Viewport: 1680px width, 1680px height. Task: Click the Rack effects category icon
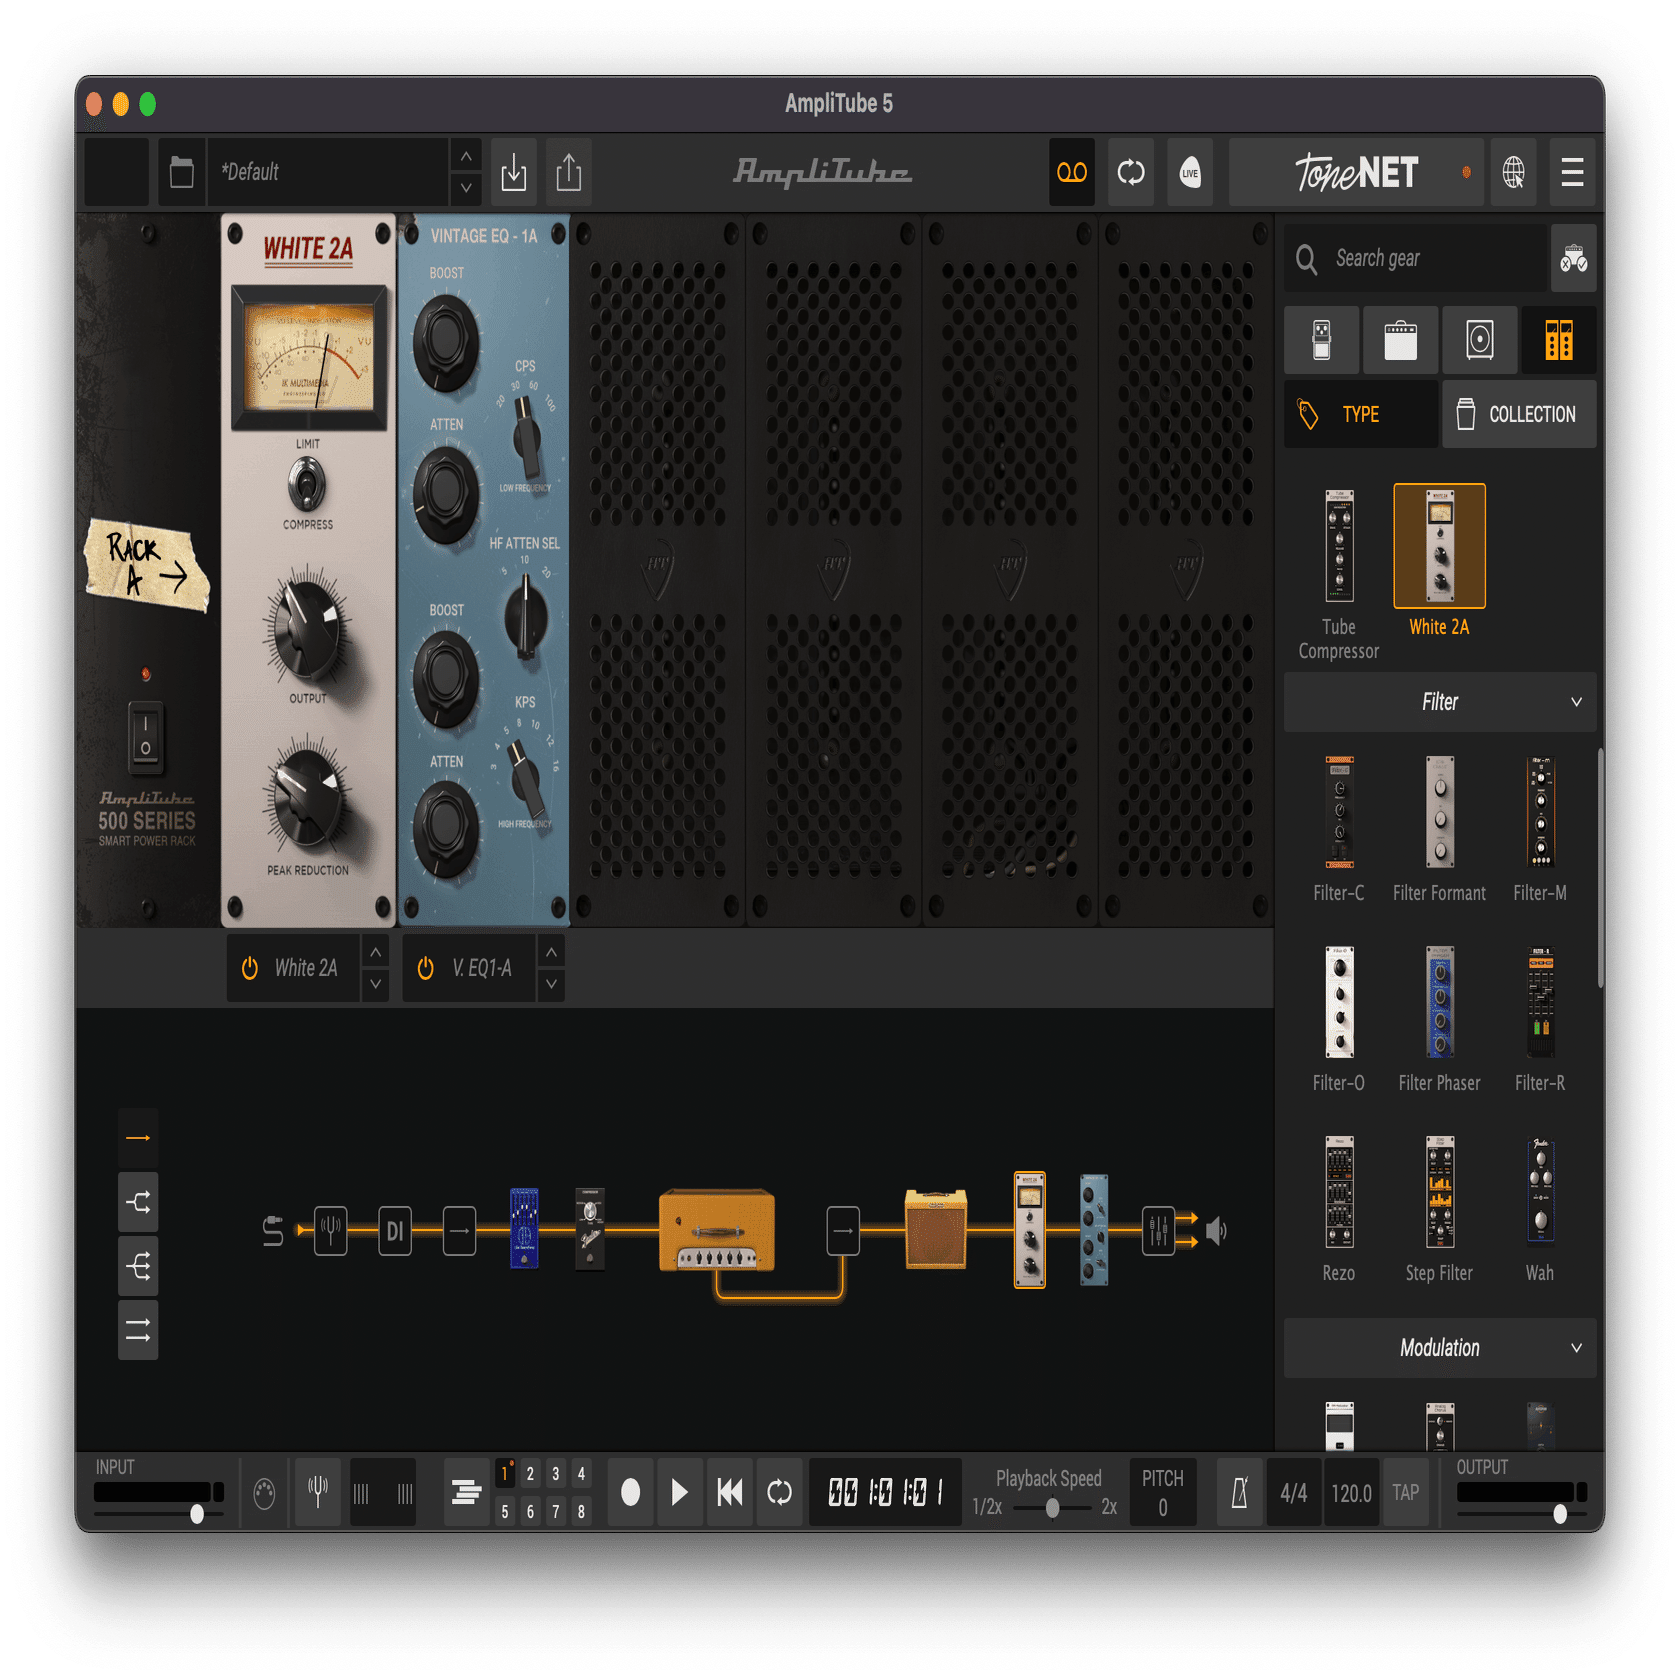pyautogui.click(x=1559, y=340)
